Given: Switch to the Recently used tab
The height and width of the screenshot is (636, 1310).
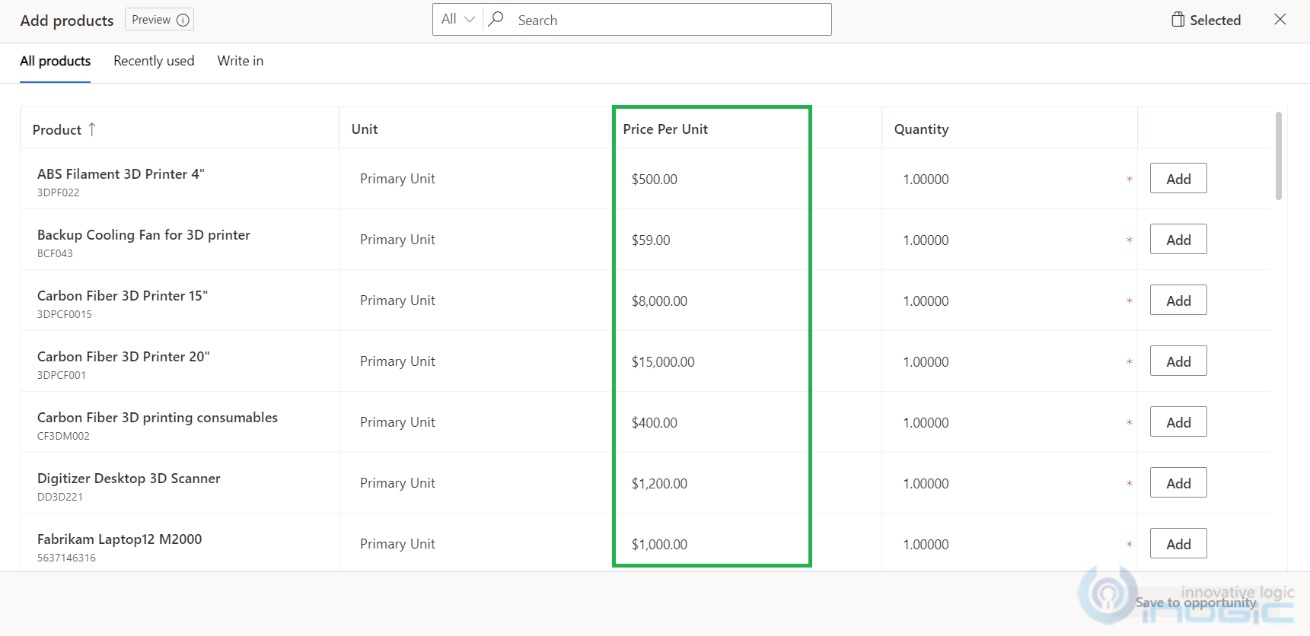Looking at the screenshot, I should [153, 61].
